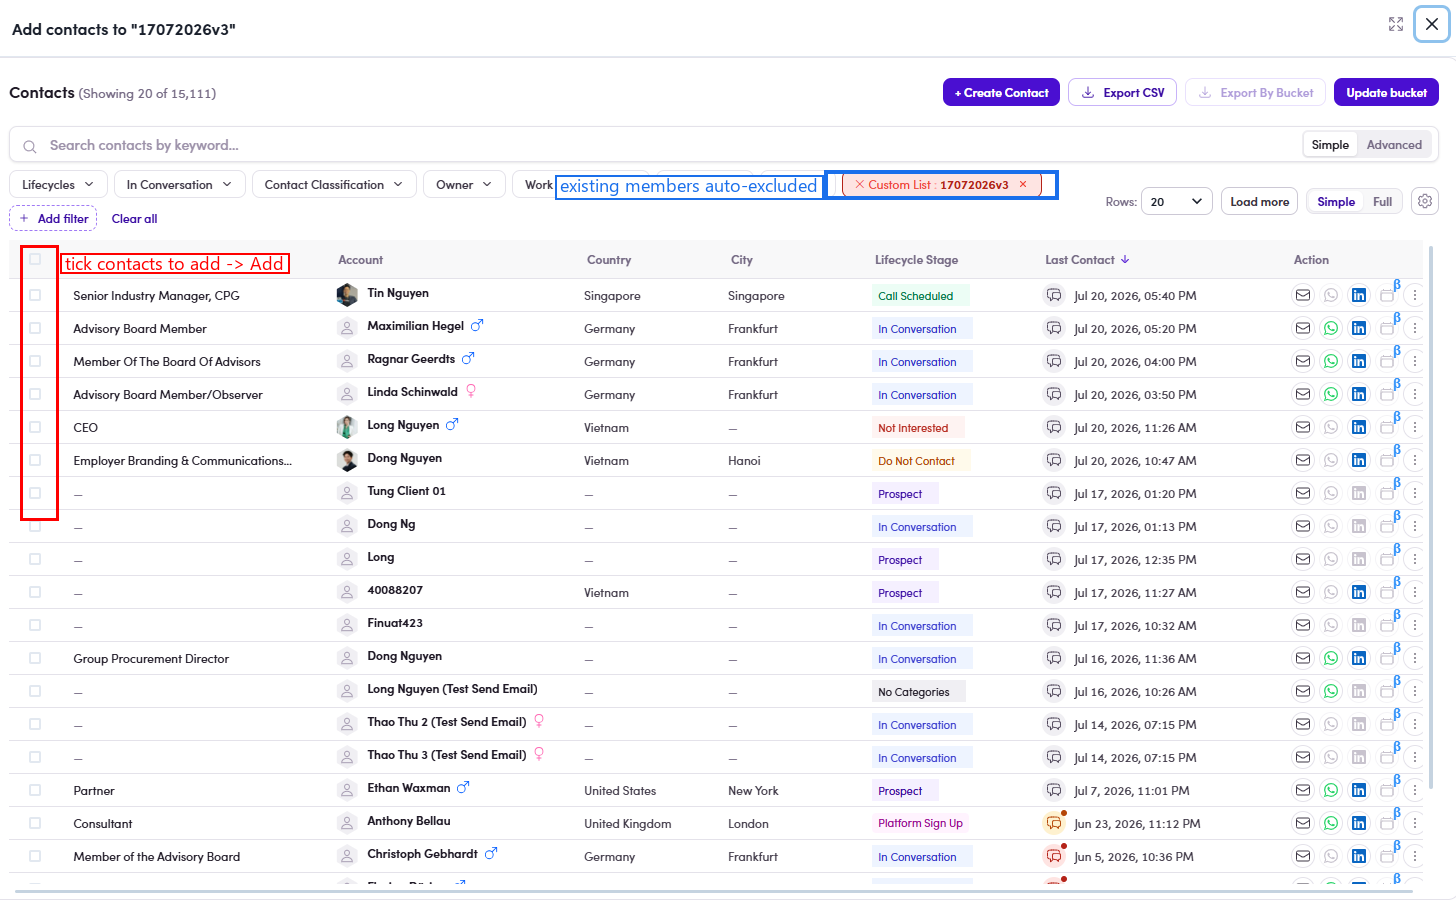1456x900 pixels.
Task: Open more-actions menu for Long Nguyen CEO row
Action: [x=1415, y=427]
